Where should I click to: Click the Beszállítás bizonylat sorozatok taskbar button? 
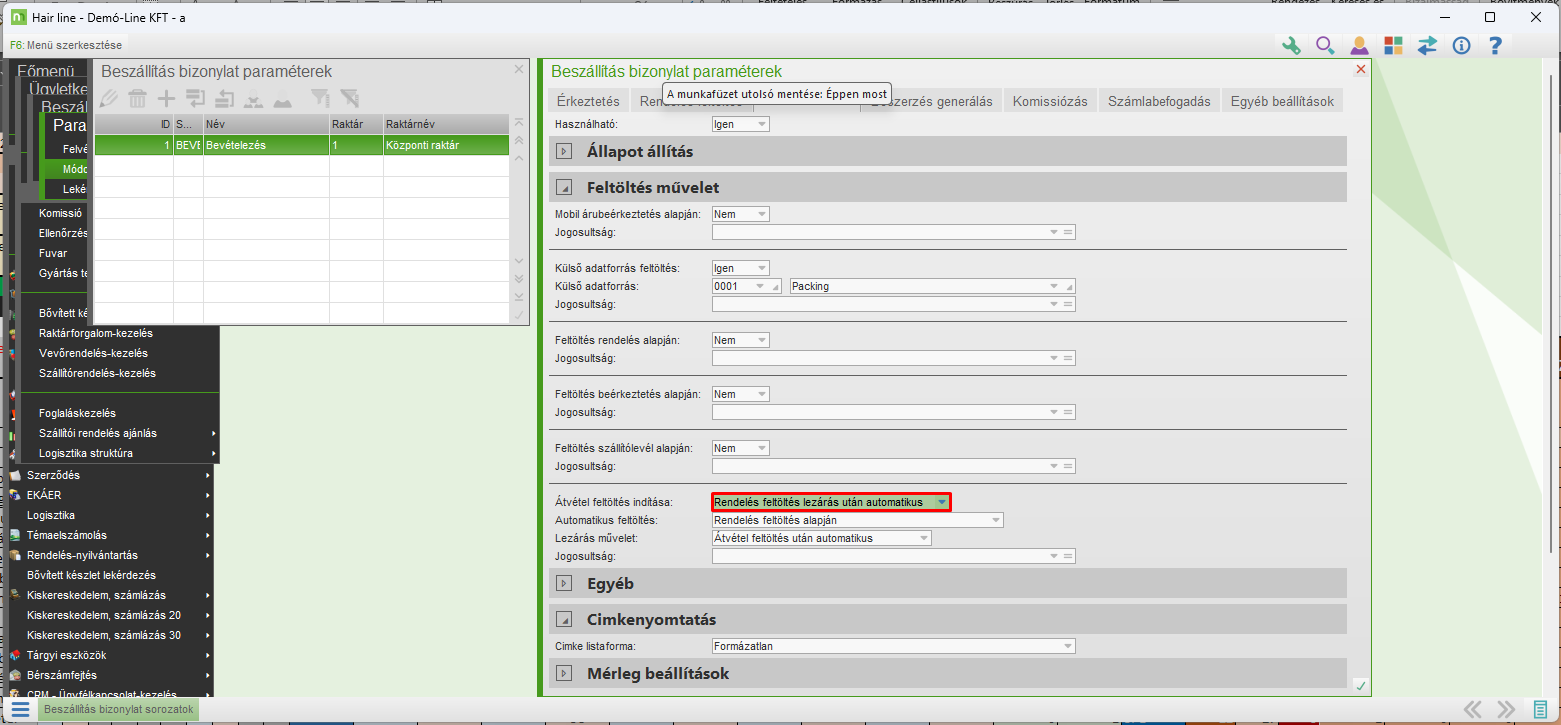pos(118,709)
